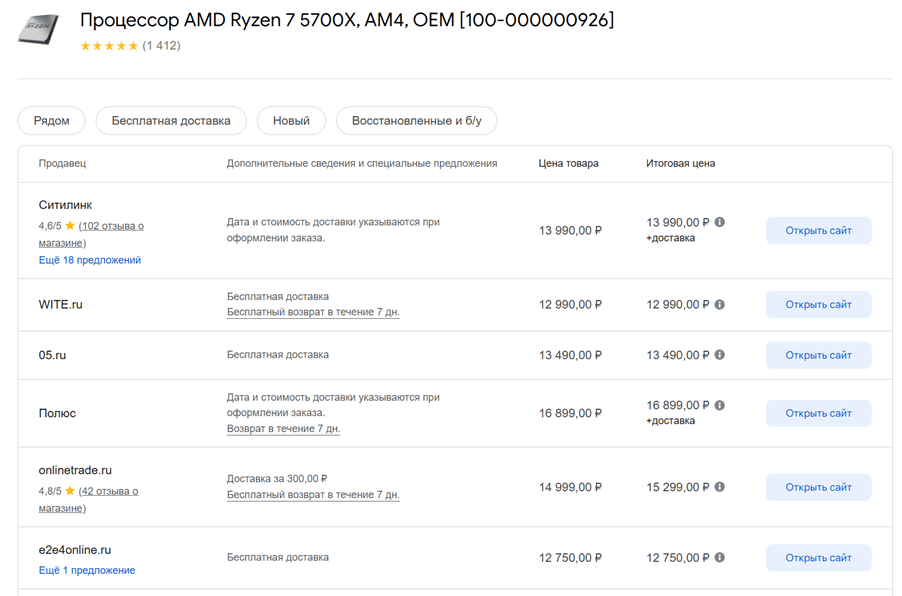Expand Ещё 18 предложений under Ситилинк
902x596 pixels.
click(x=90, y=260)
